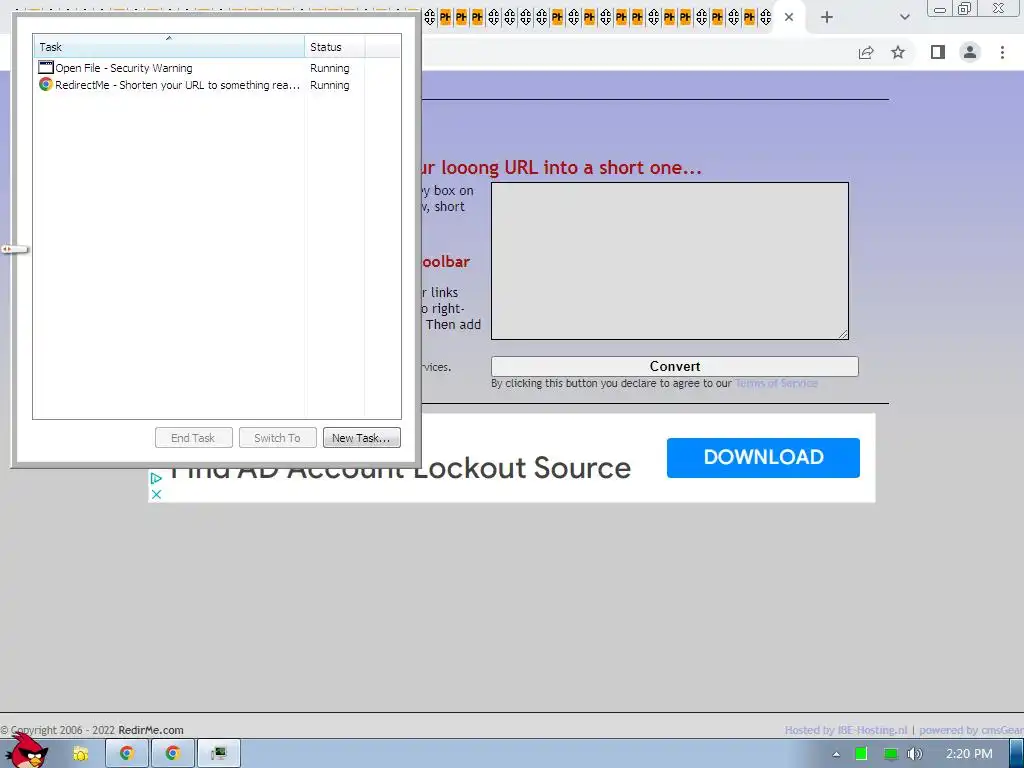Close the ad using the blue X icon

coord(156,494)
